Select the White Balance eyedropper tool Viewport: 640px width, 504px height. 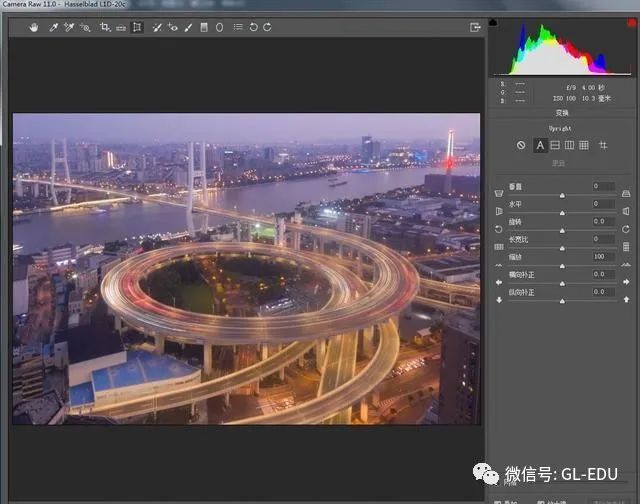pyautogui.click(x=54, y=27)
